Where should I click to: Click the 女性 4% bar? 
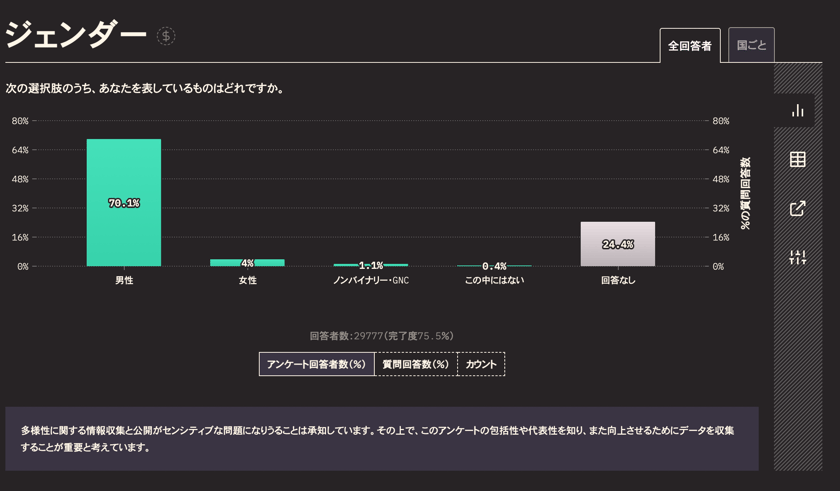248,262
